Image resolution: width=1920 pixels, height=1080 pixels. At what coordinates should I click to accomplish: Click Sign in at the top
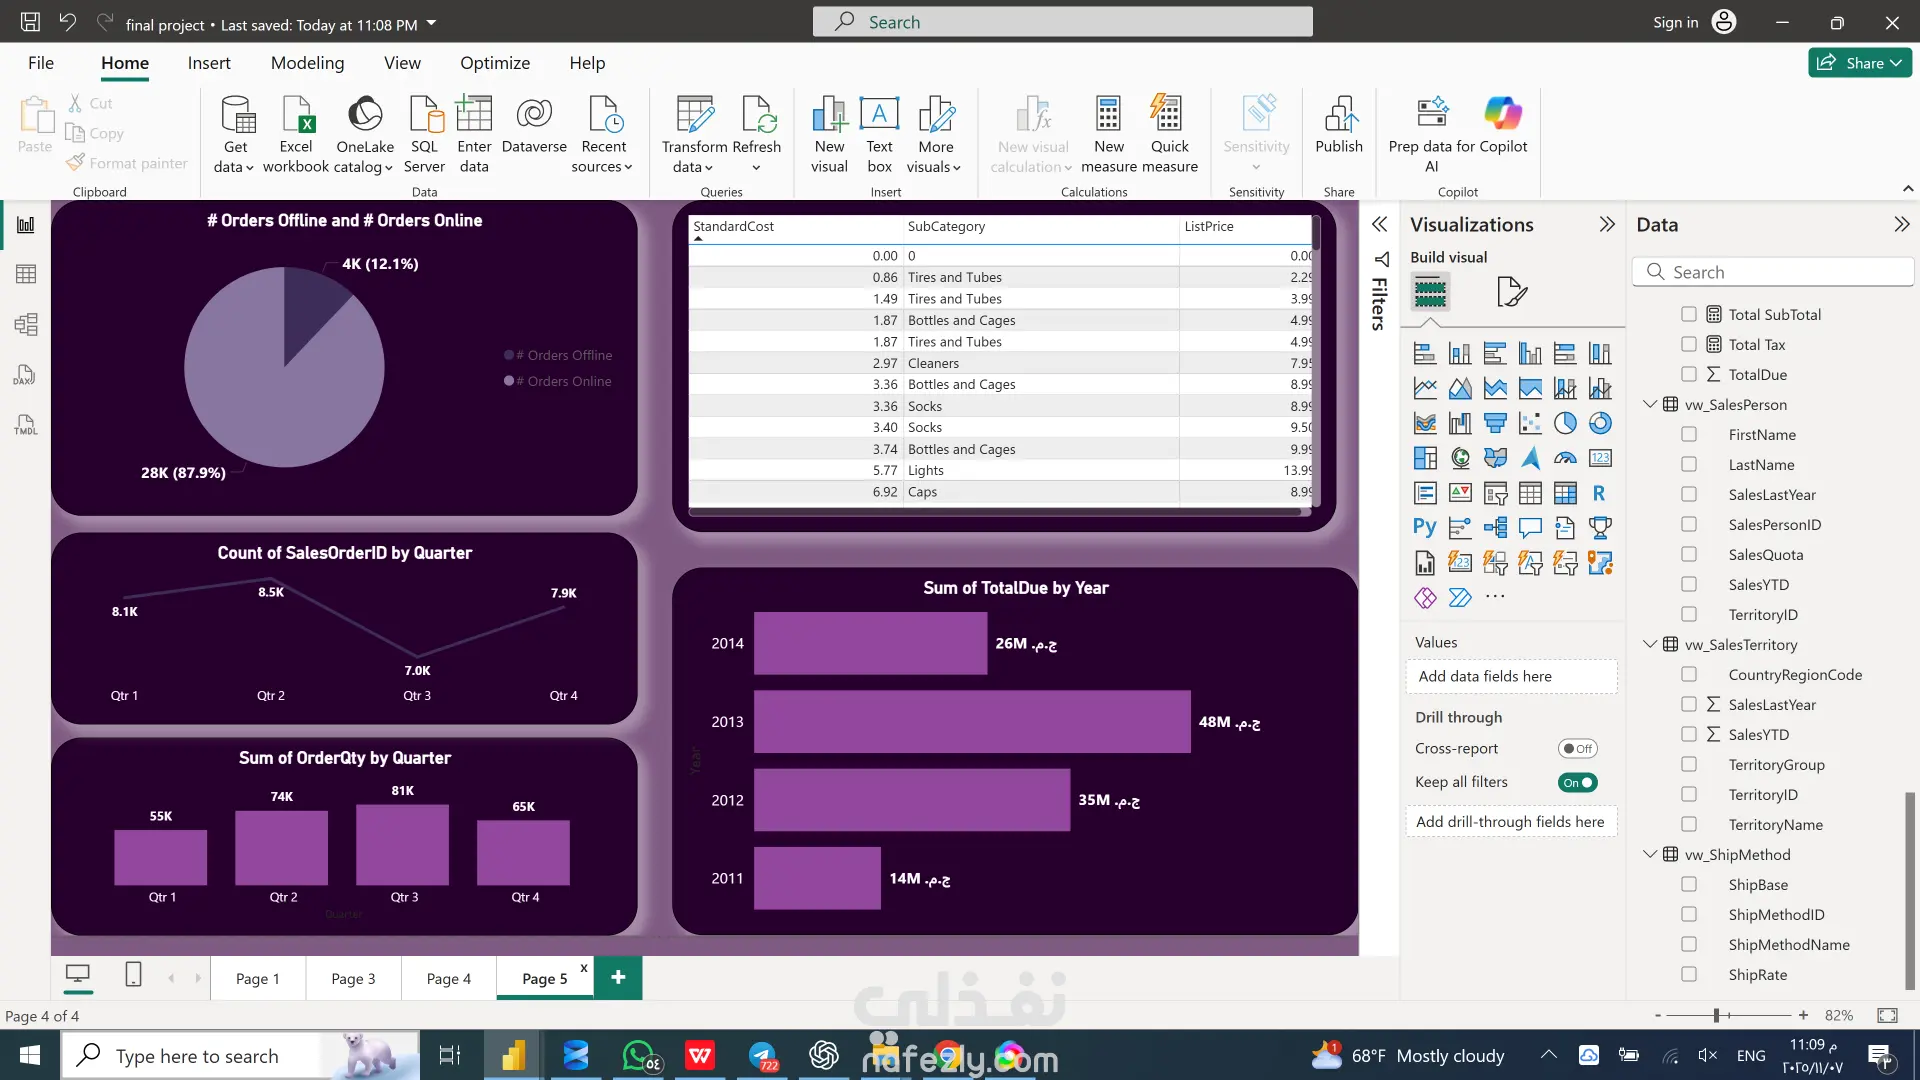coord(1675,22)
